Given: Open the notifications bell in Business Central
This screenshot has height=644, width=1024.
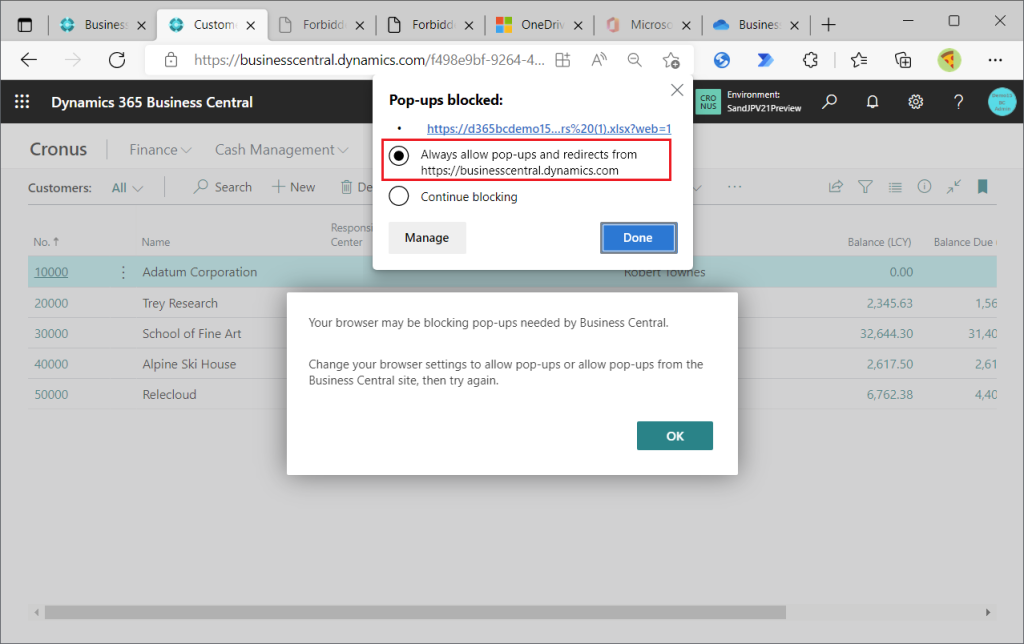Looking at the screenshot, I should pos(872,101).
